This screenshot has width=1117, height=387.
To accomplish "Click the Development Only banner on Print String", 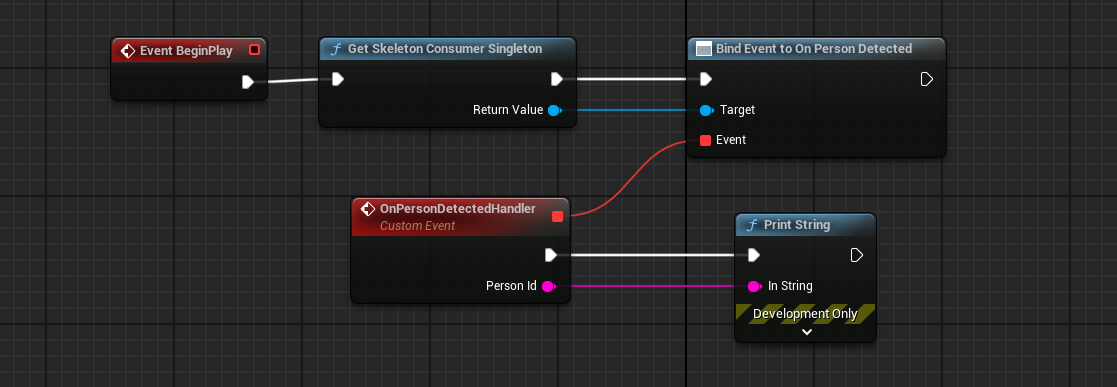I will 805,314.
